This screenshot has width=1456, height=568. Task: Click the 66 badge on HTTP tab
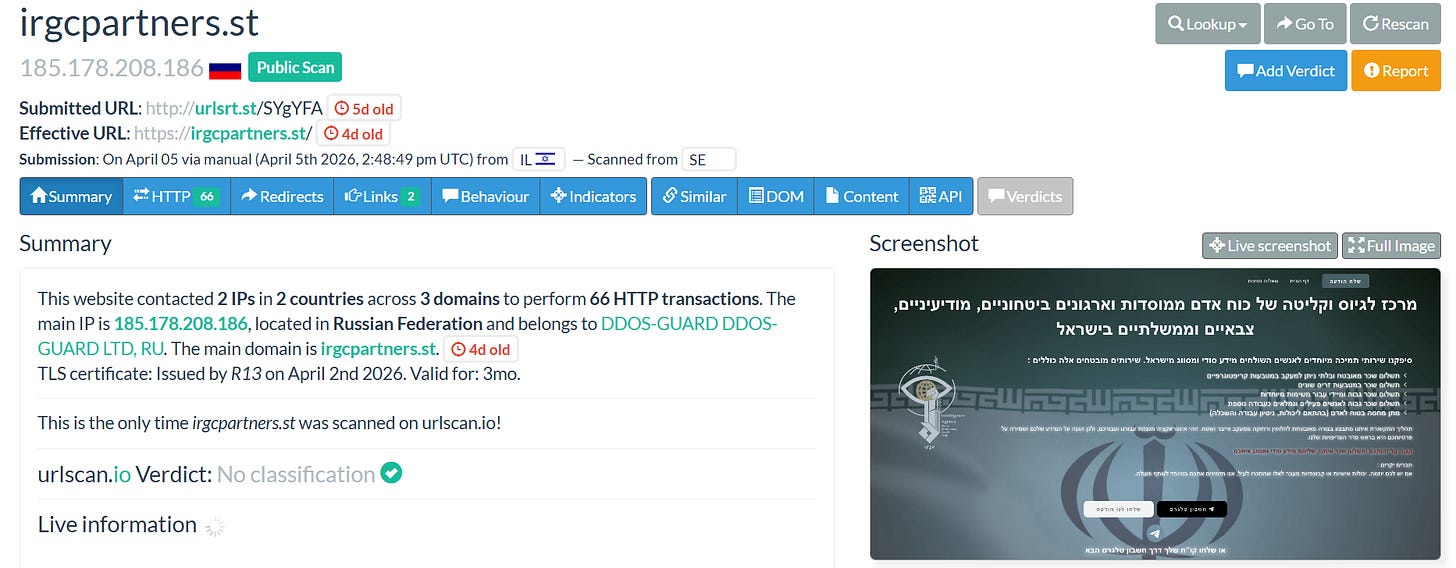coord(207,196)
